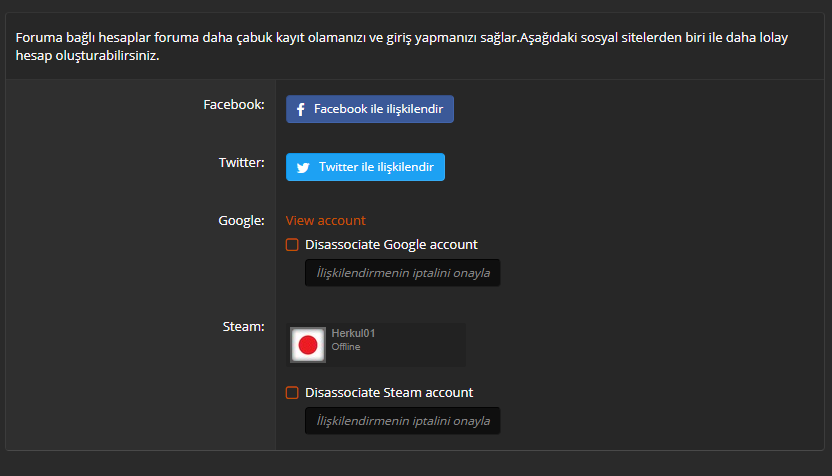Open the red circle Steam avatar
Viewport: 832px width, 476px height.
tap(308, 345)
